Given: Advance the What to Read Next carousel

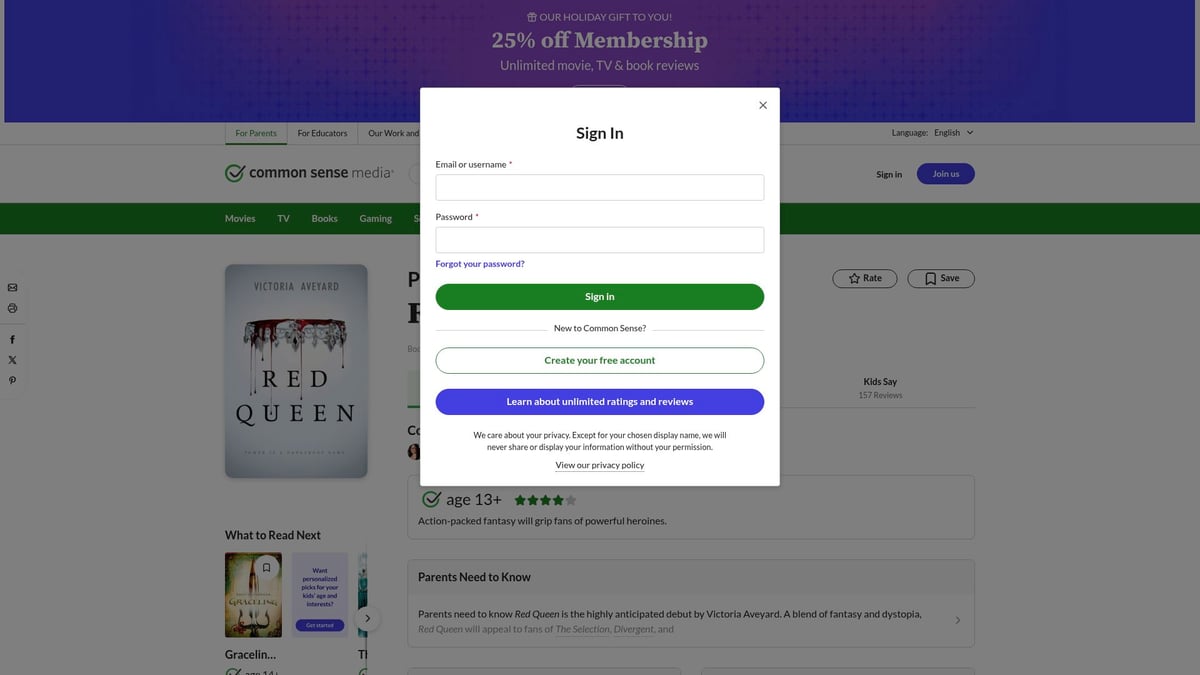Looking at the screenshot, I should [367, 618].
